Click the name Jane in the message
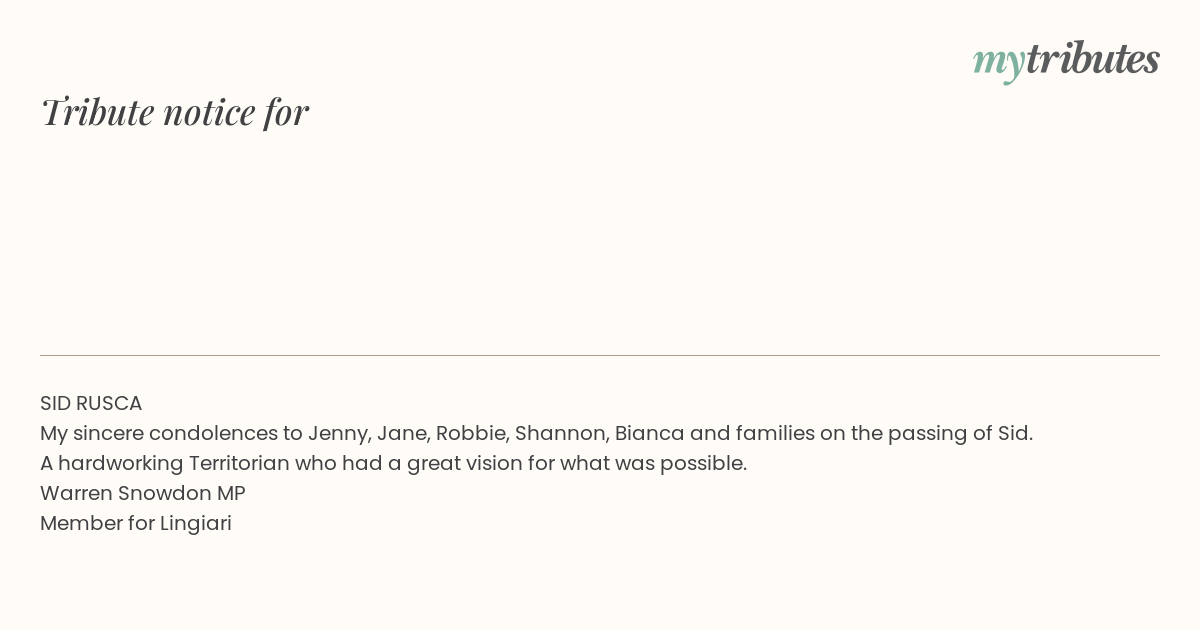Screen dimensions: 1200x630 [403, 433]
